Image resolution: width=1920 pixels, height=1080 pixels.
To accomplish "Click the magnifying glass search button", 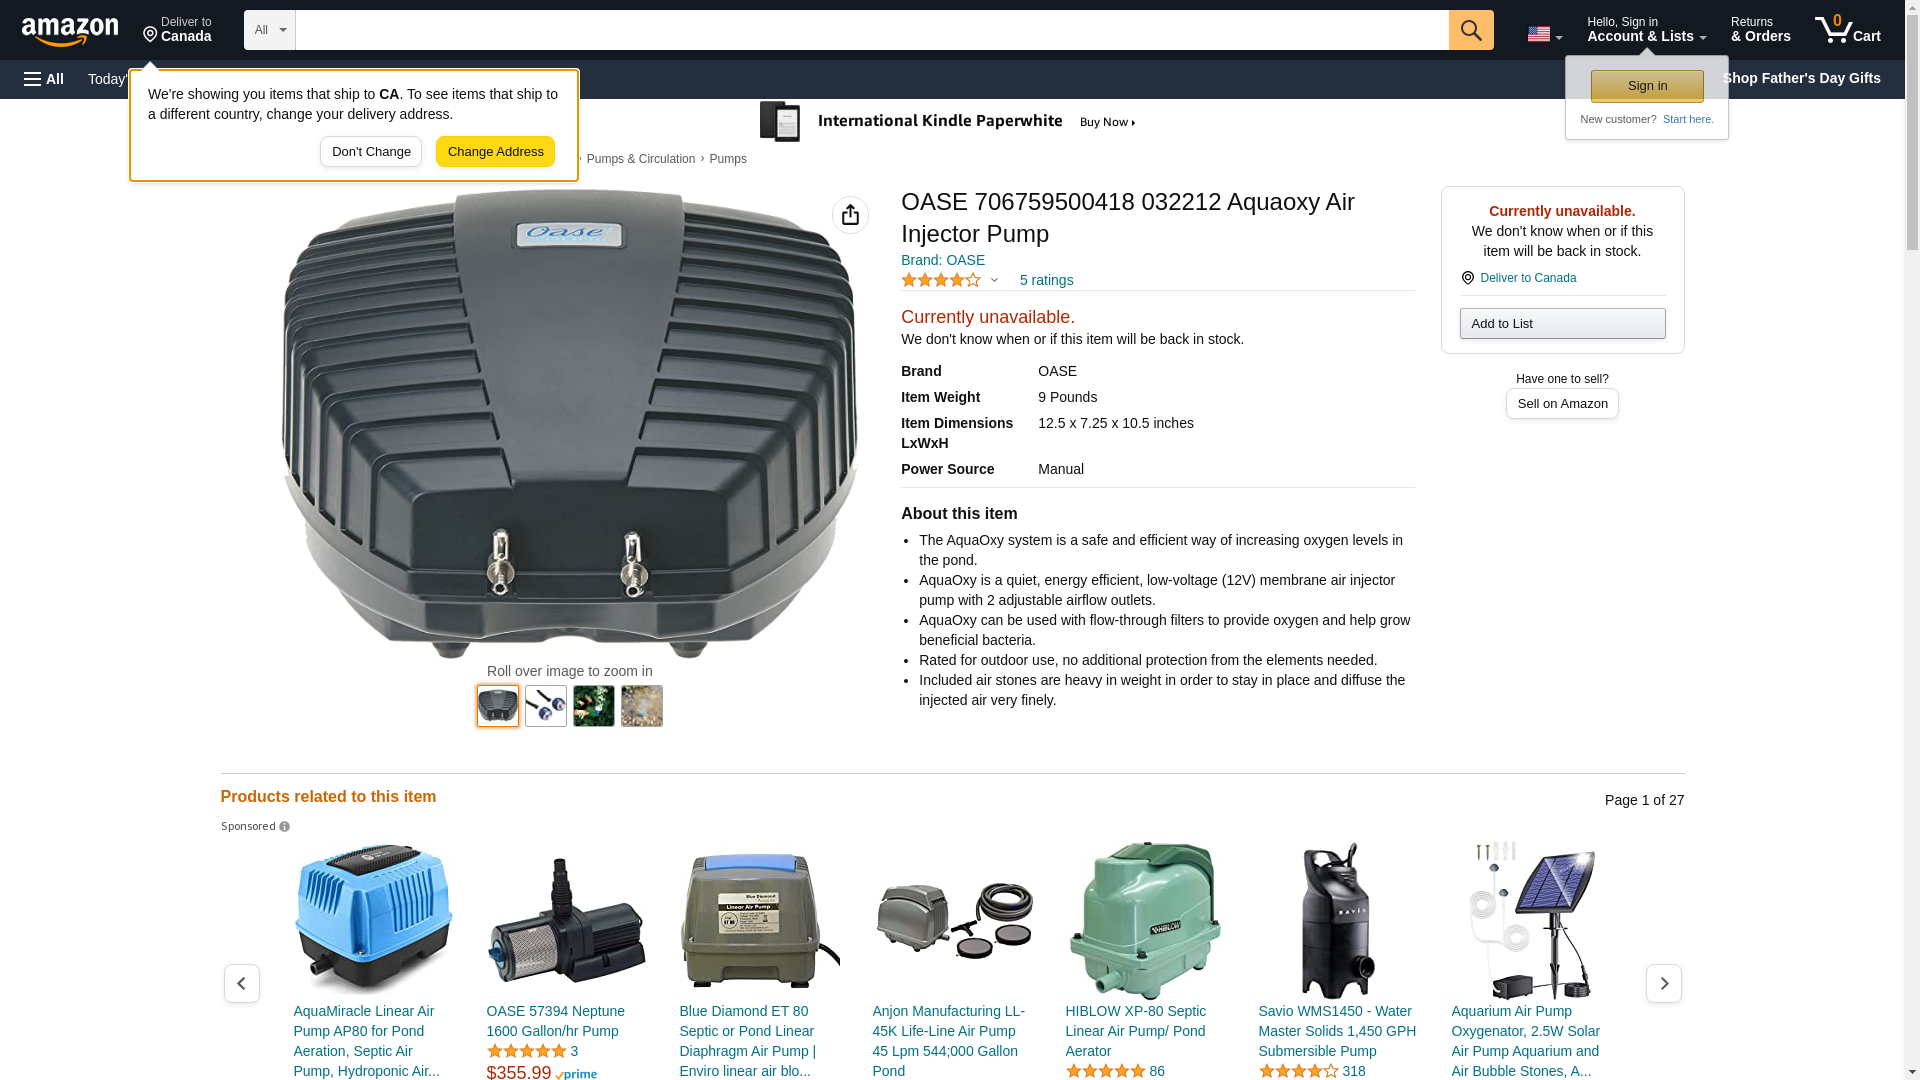I will [x=1470, y=30].
